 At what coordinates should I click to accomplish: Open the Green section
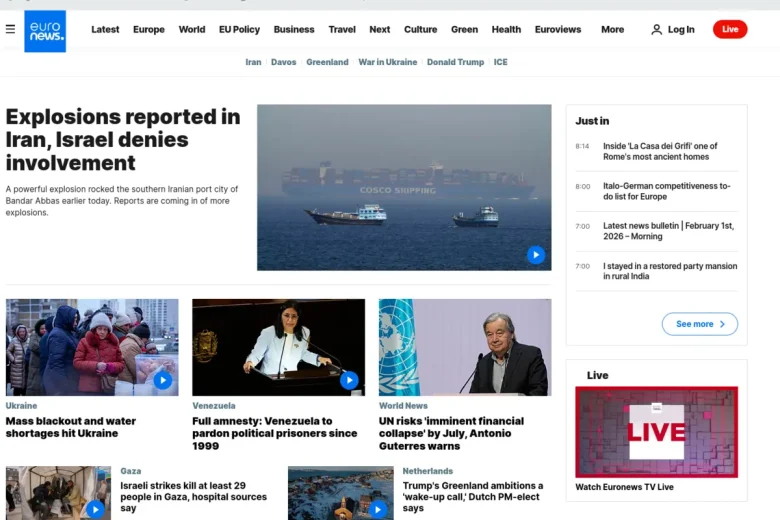tap(464, 29)
